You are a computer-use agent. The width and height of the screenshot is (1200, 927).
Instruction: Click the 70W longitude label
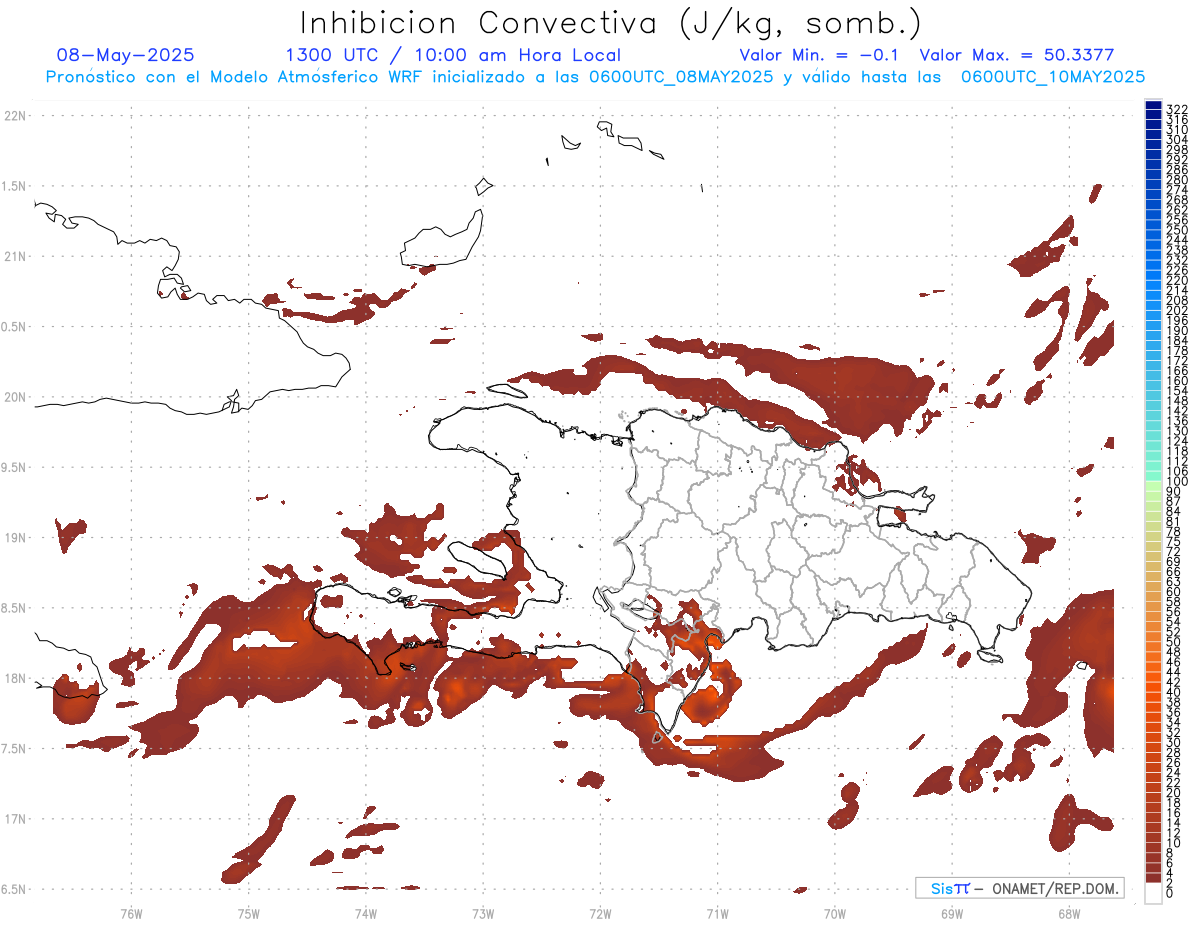click(x=834, y=913)
